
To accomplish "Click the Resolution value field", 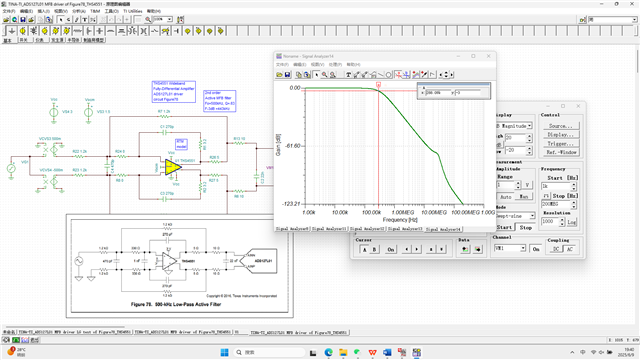I will point(550,221).
